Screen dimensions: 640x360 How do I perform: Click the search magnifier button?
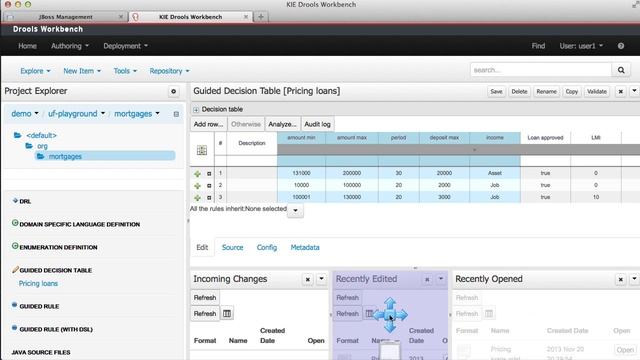pos(621,70)
